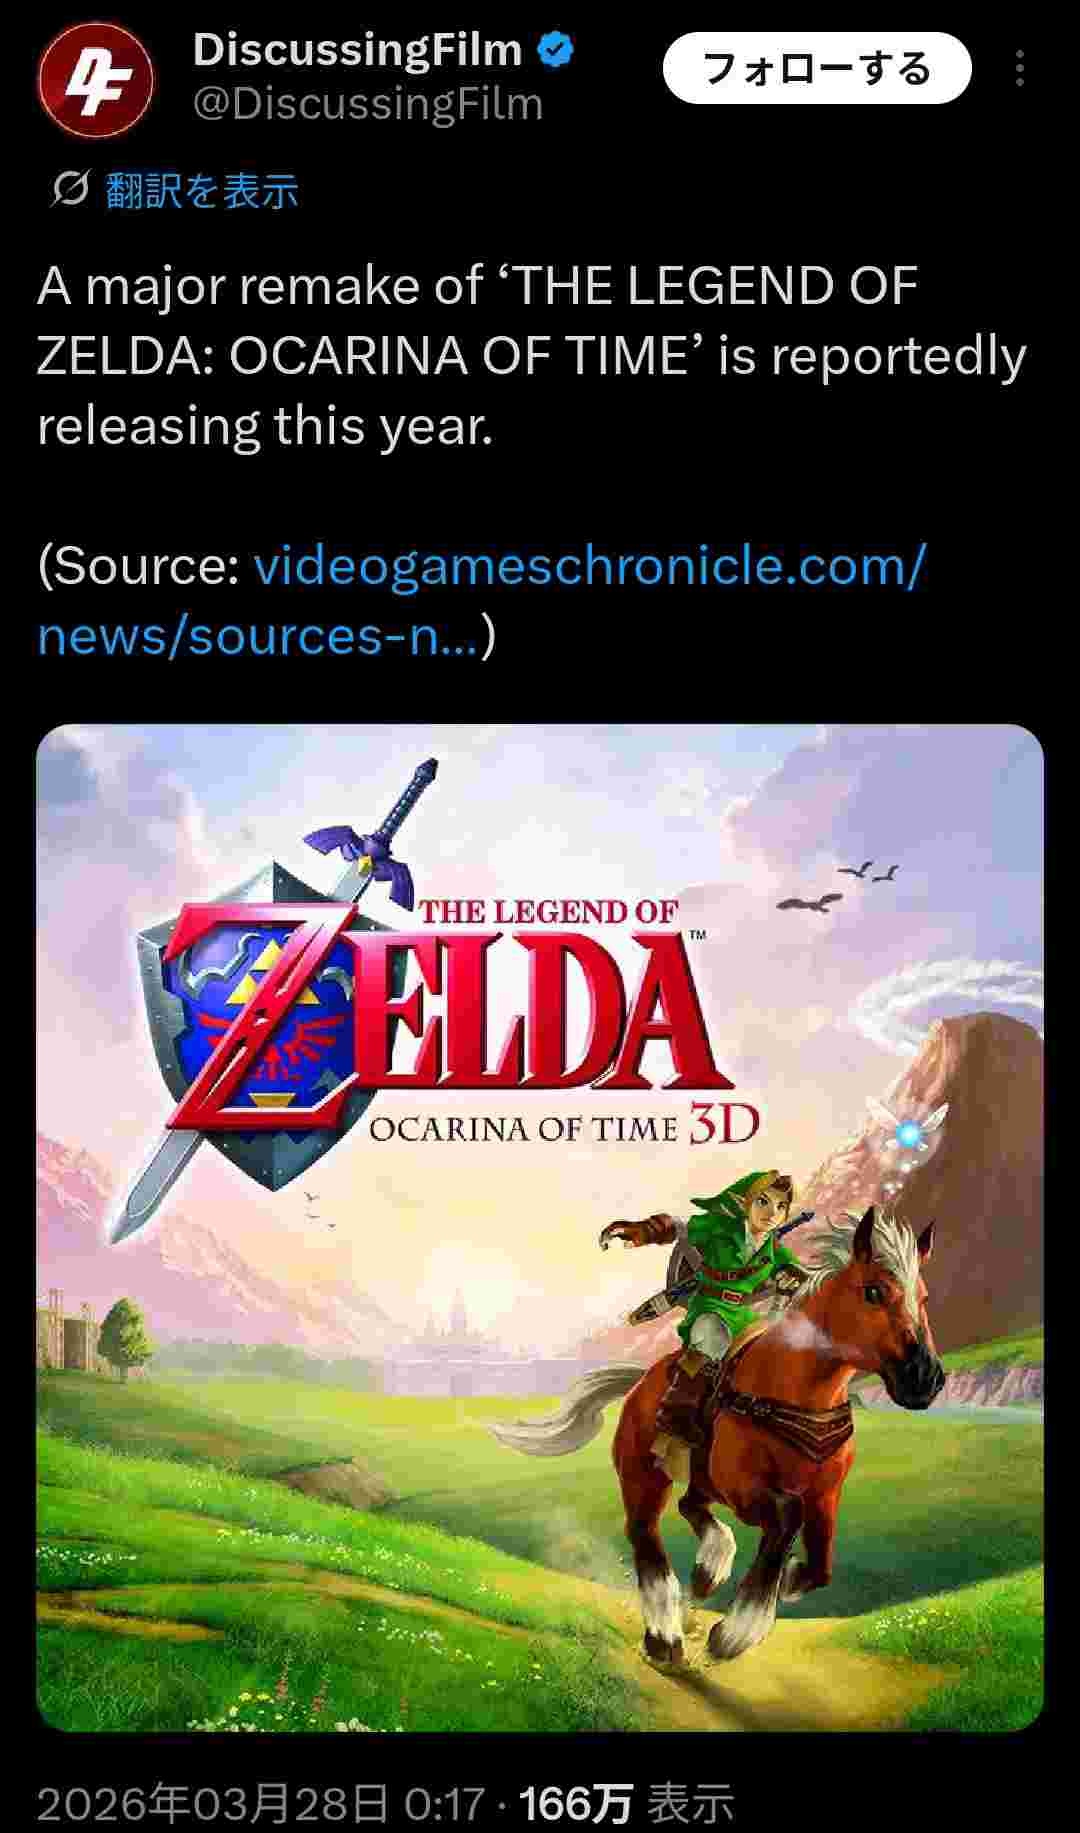This screenshot has width=1080, height=1833.
Task: Open the videogameschronicle.com source link
Action: 589,566
